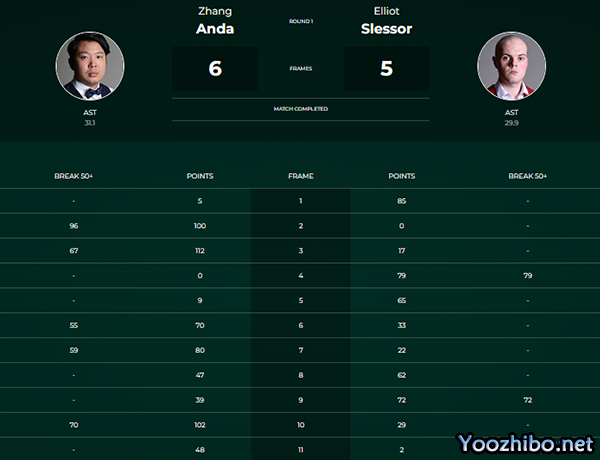Click the Yoozhibo.net watermark
The image size is (600, 460).
(524, 441)
